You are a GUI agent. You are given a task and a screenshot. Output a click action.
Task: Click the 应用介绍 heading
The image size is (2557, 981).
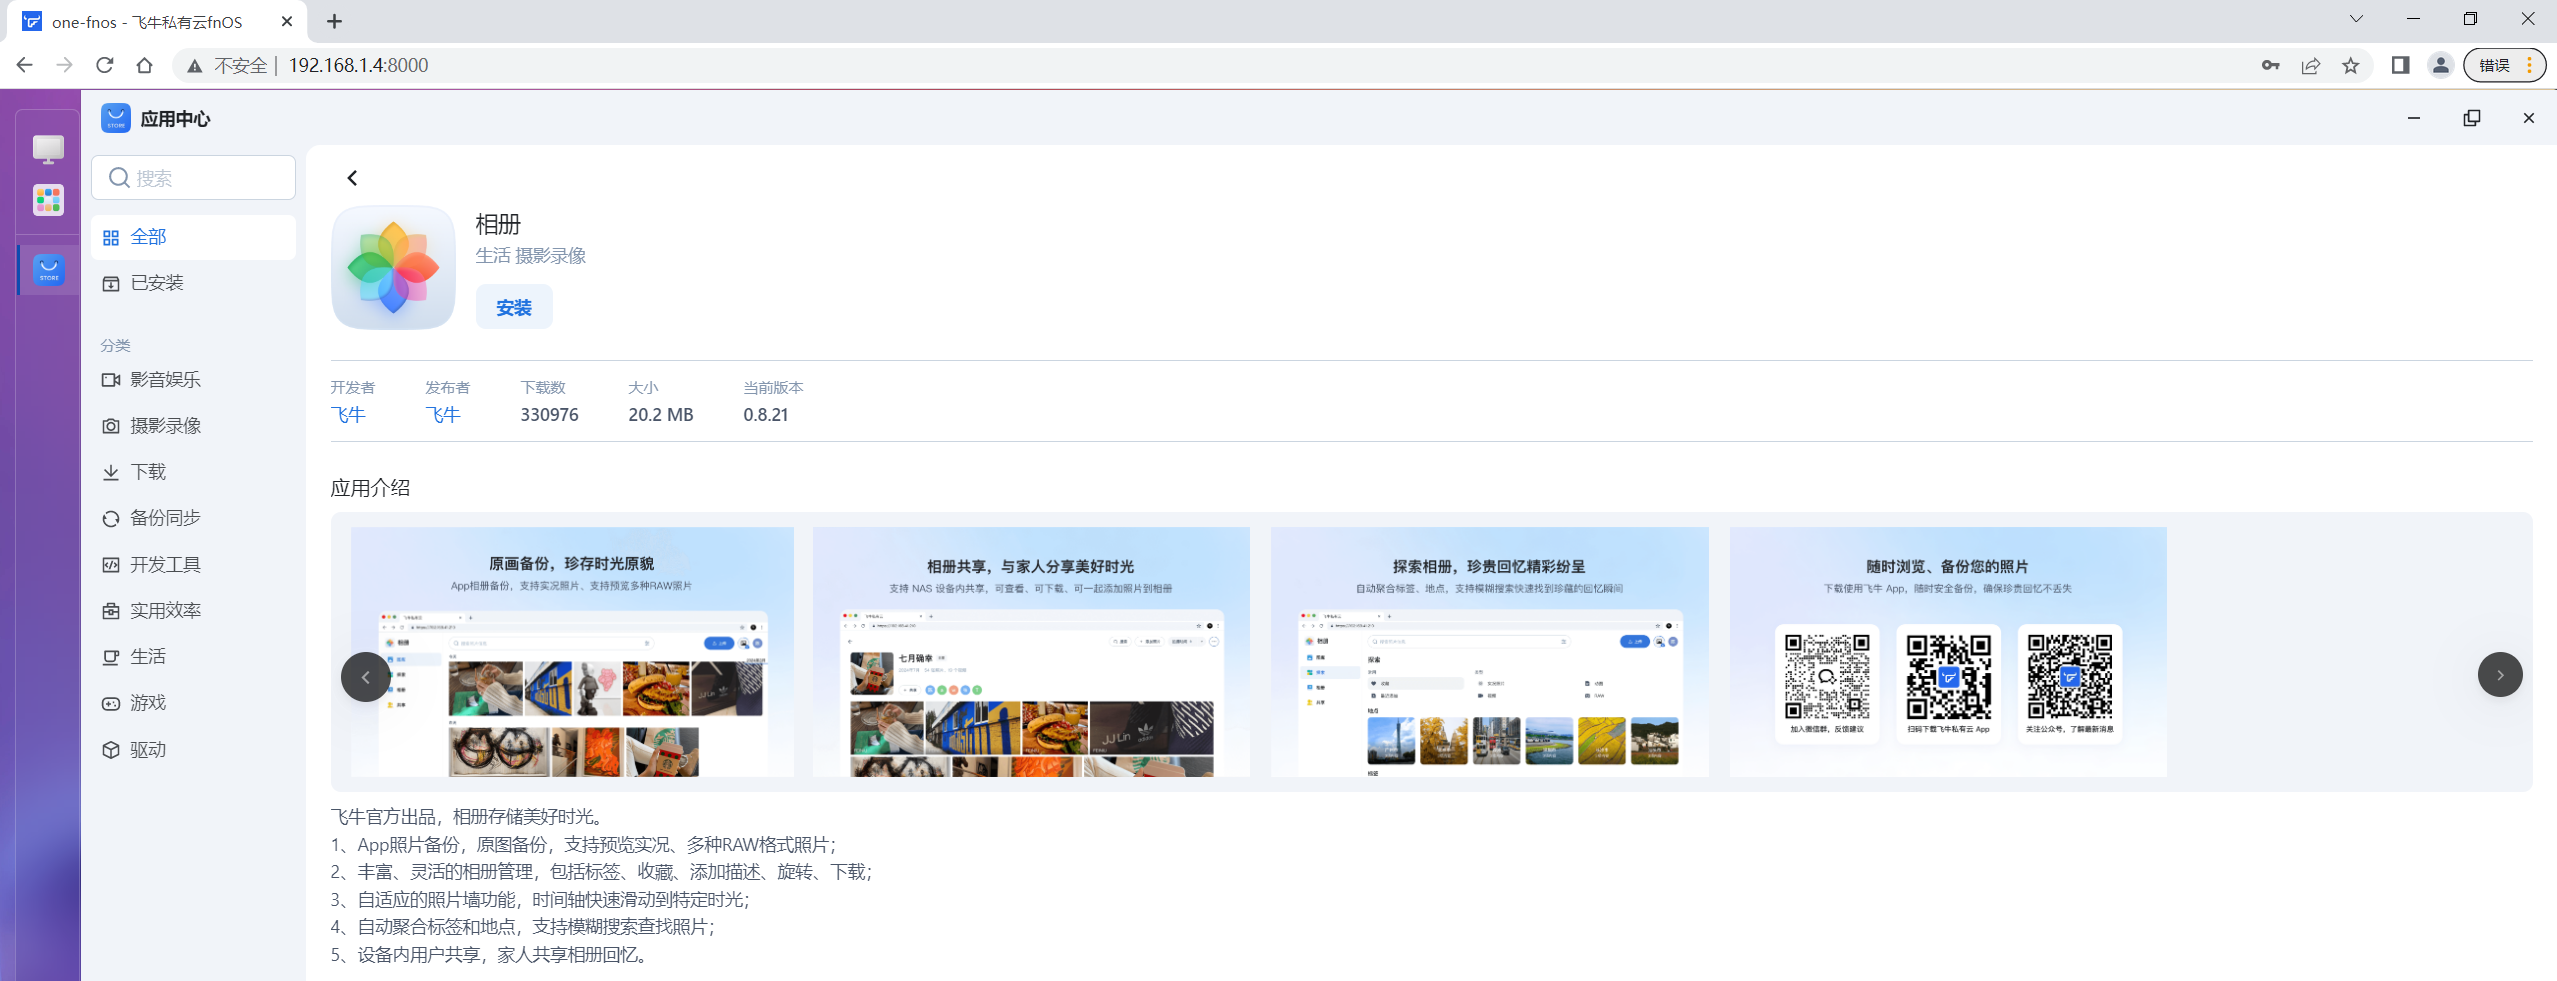(370, 488)
